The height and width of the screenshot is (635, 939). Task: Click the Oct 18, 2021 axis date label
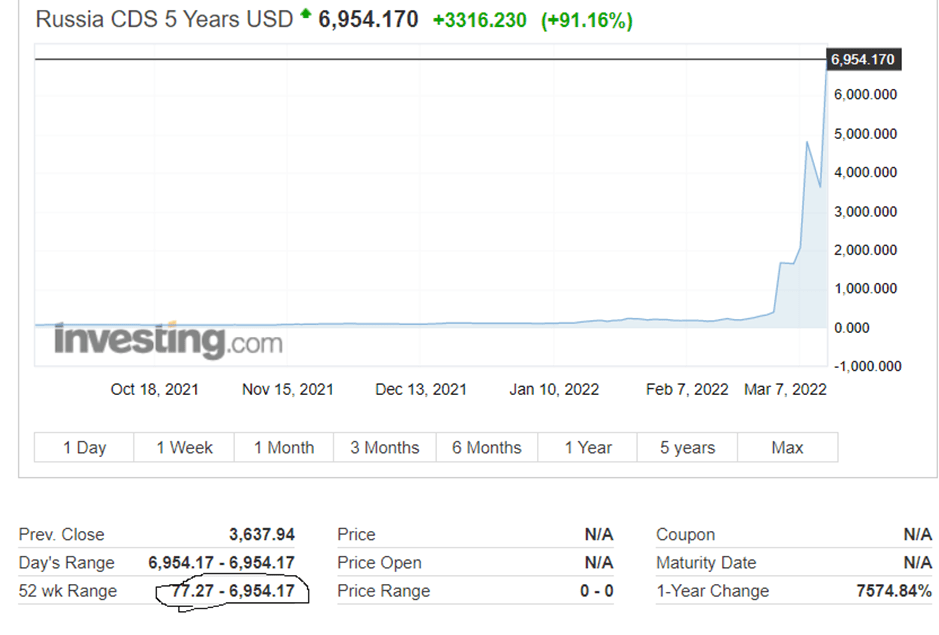(x=154, y=389)
